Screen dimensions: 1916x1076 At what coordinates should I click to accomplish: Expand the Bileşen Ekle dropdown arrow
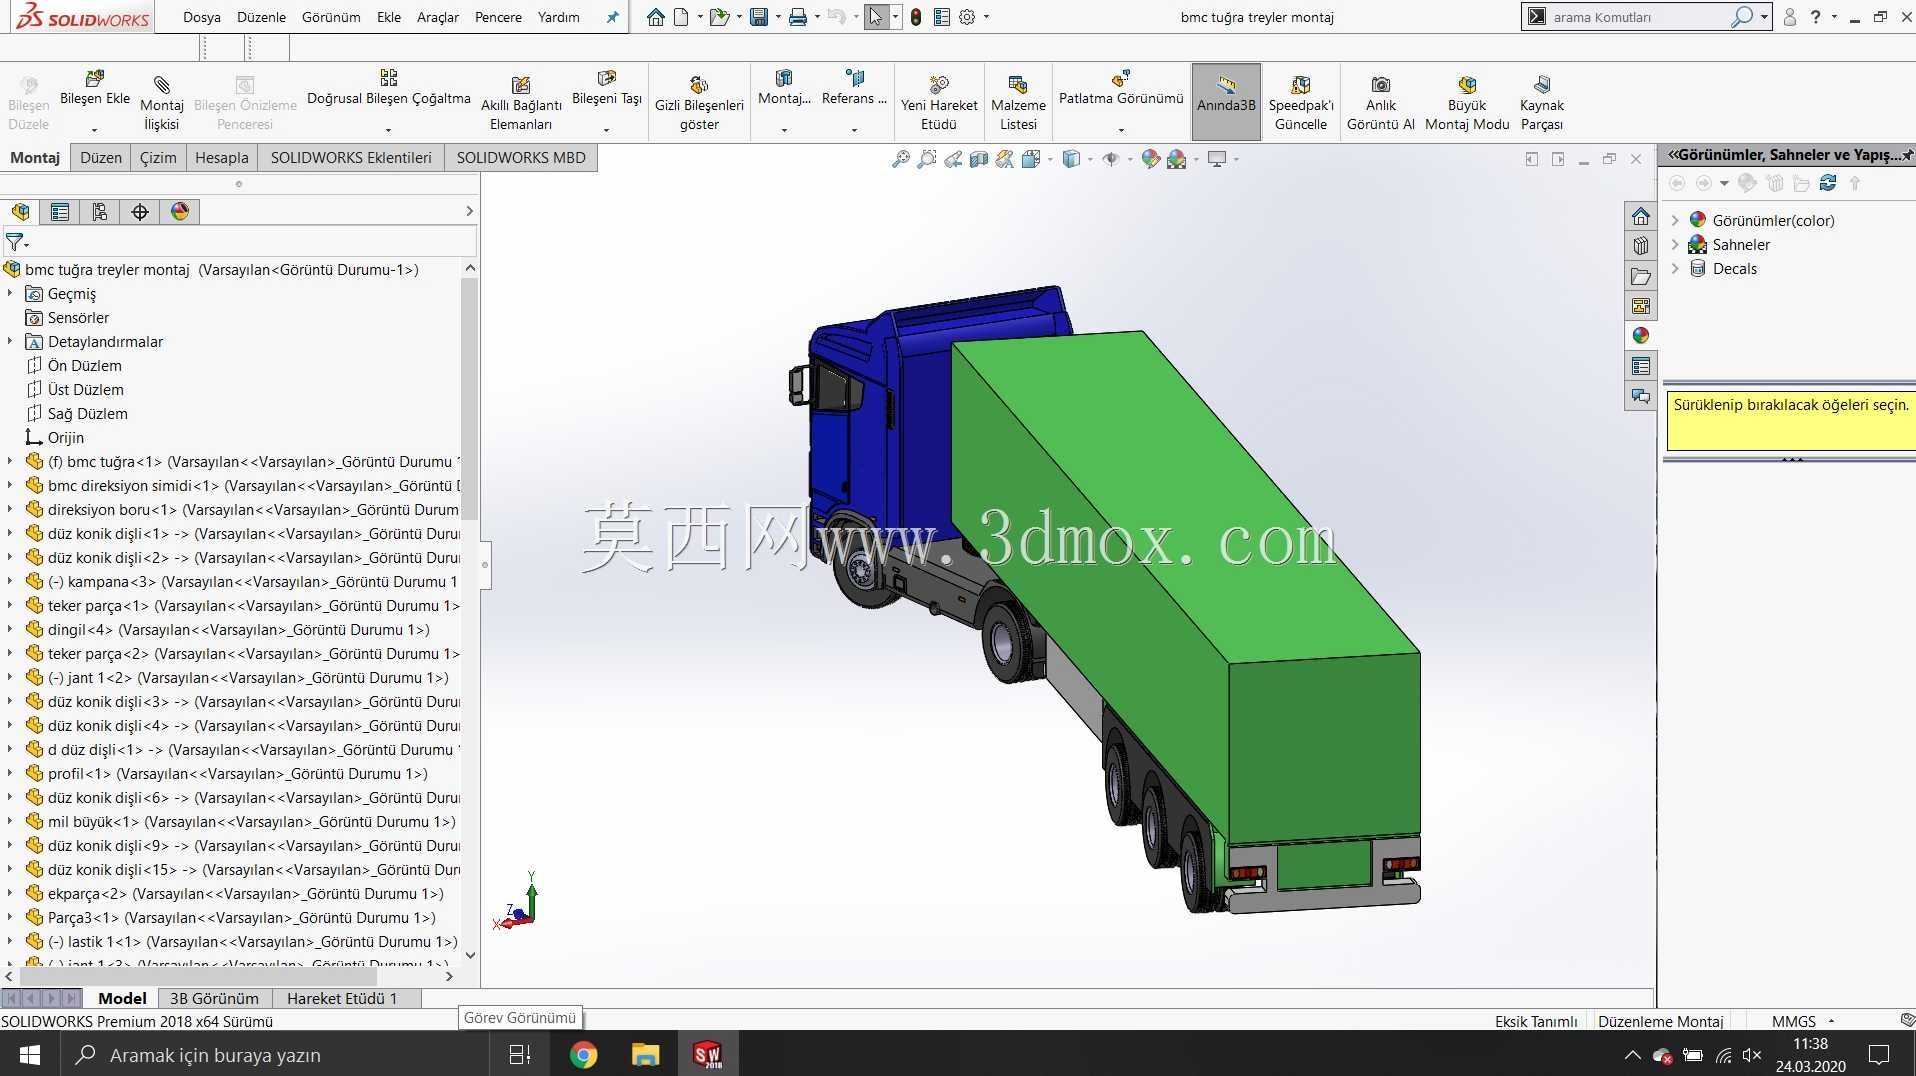click(x=95, y=129)
